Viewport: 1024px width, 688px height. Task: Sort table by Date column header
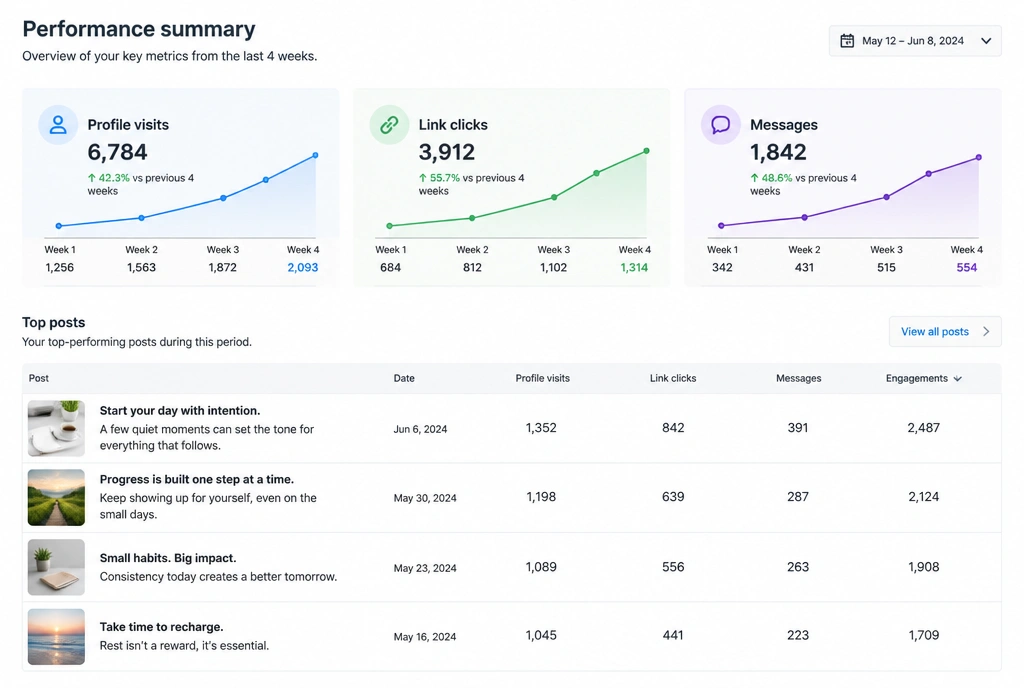pos(404,379)
